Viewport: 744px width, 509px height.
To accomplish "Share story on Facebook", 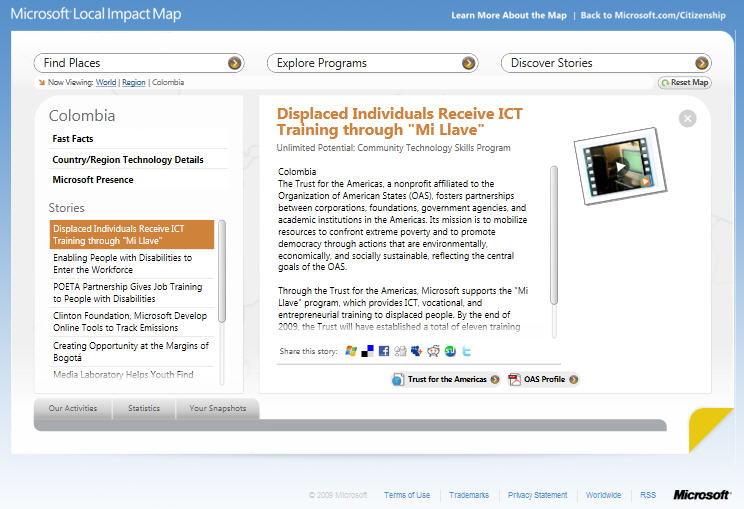I will (x=384, y=351).
